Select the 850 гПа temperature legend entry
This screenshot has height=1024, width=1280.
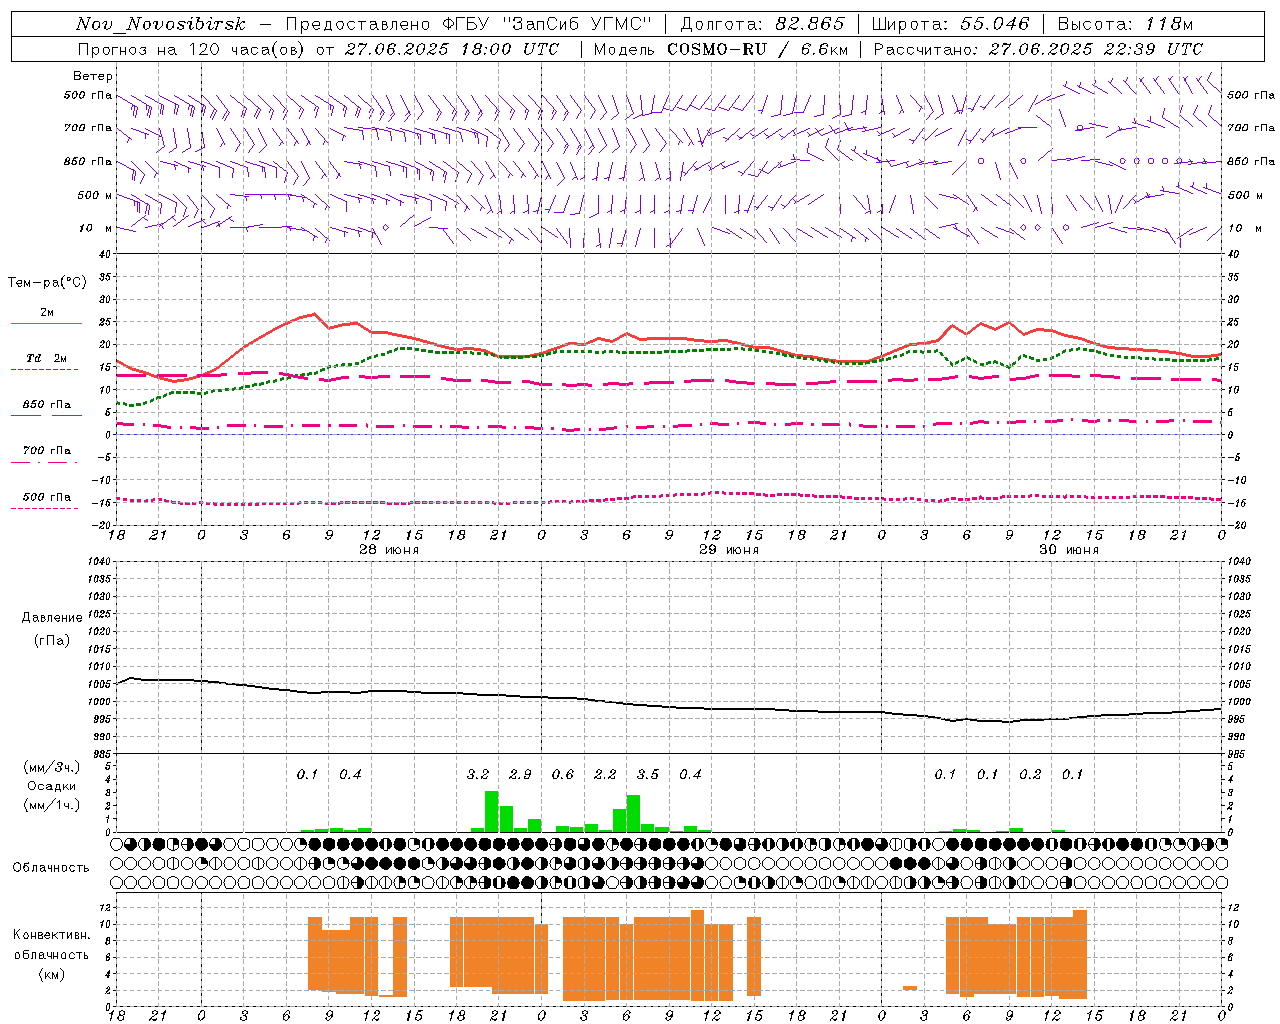point(46,405)
